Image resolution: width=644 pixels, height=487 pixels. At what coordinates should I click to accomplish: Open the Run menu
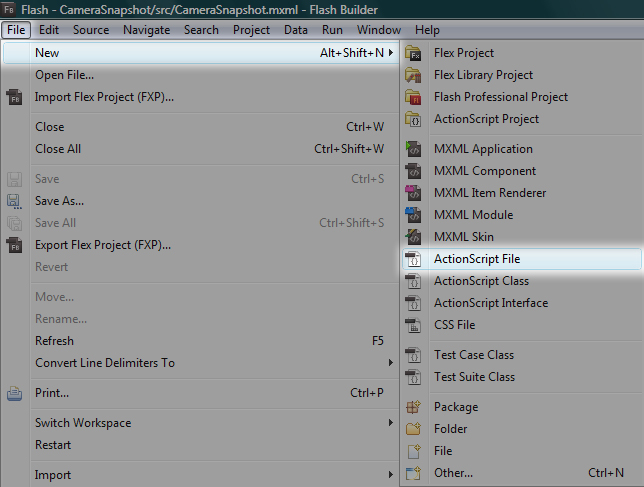coord(332,30)
